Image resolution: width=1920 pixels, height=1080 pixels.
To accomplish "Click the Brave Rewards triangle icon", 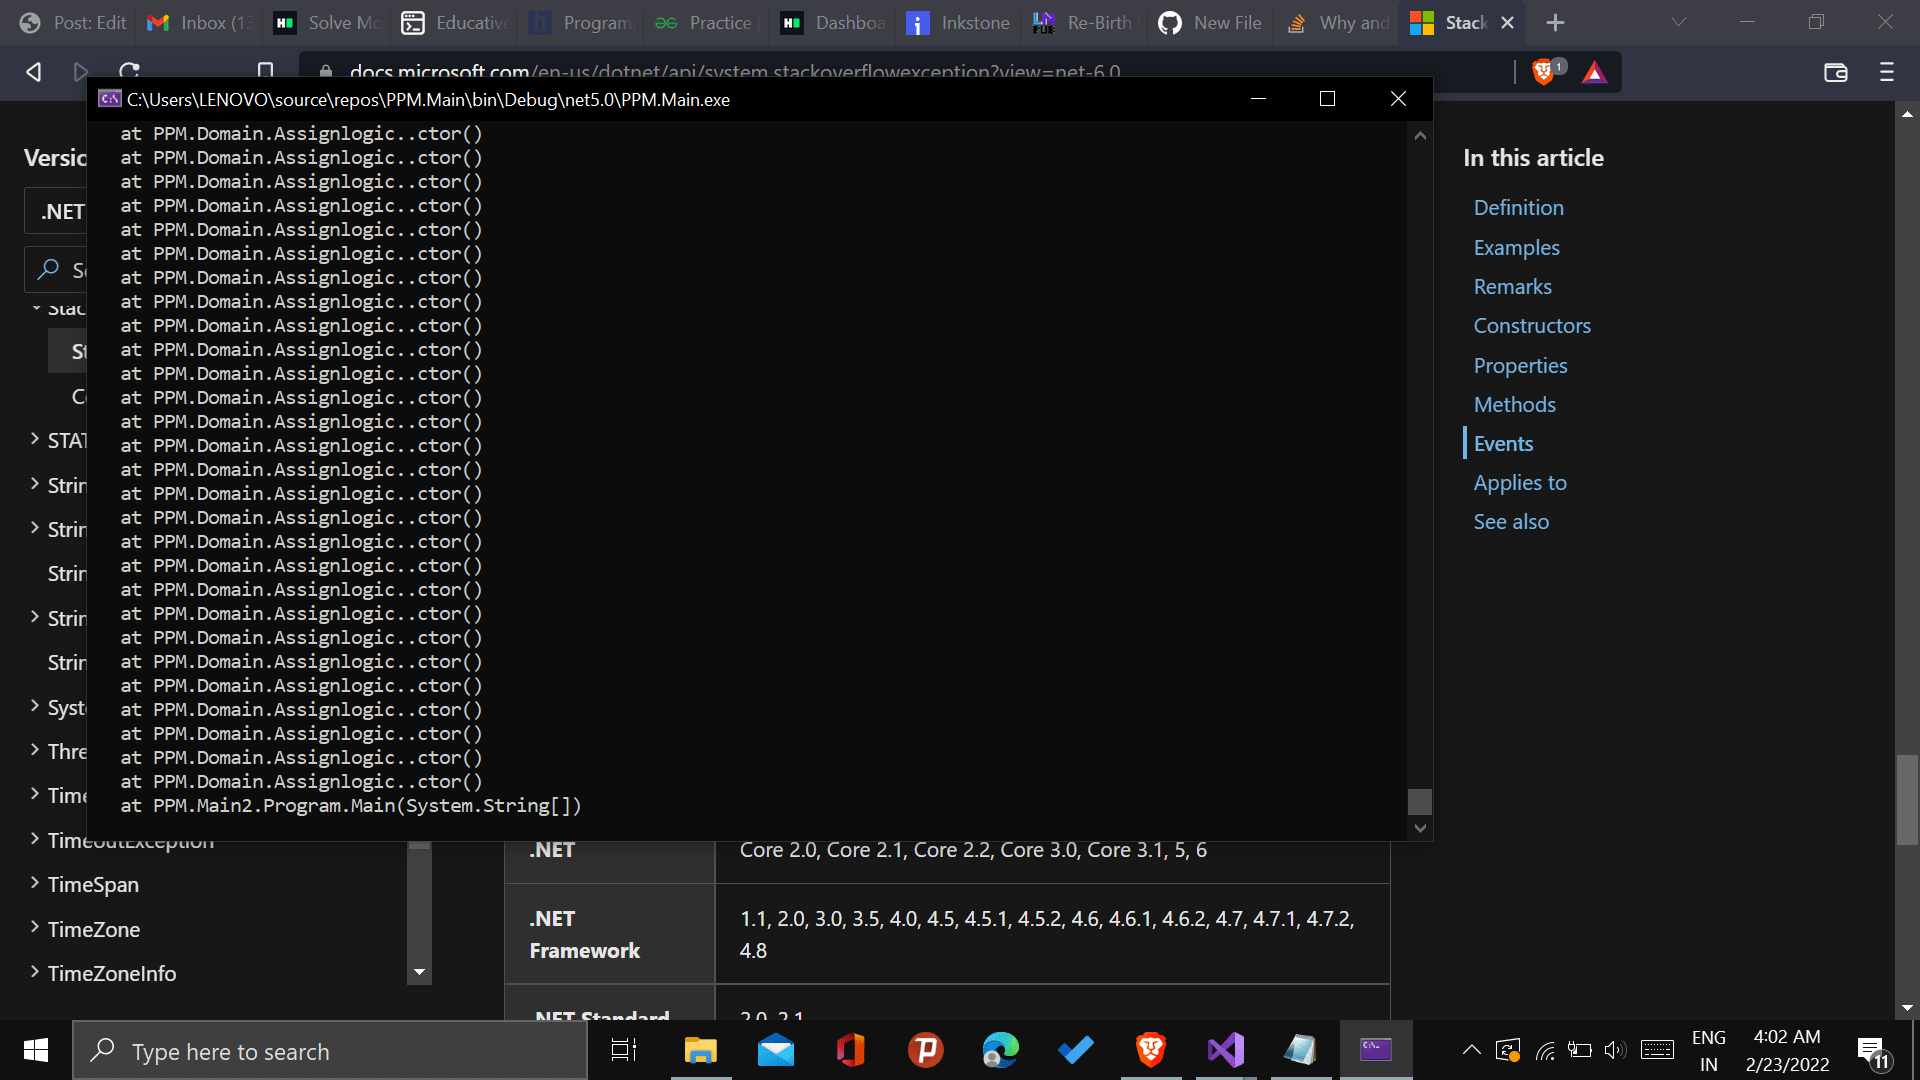I will point(1595,72).
